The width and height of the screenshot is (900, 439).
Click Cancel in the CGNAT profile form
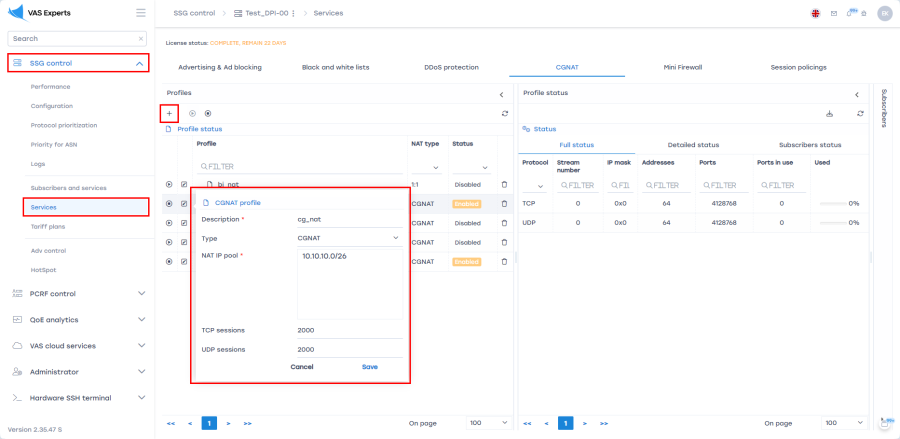[x=301, y=367]
